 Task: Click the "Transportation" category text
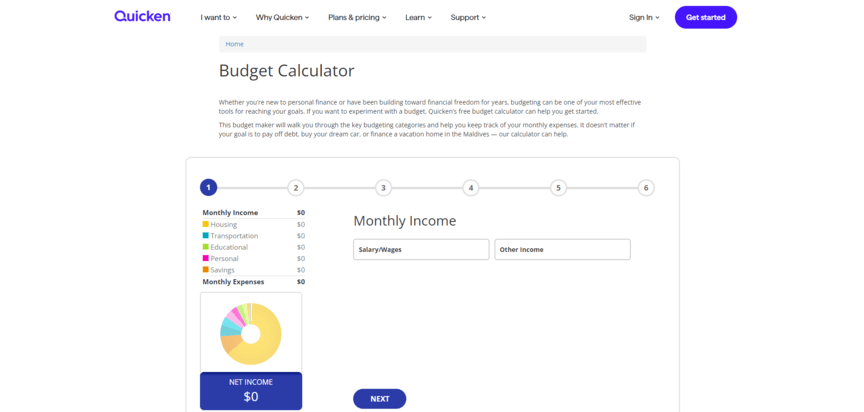[x=234, y=236]
